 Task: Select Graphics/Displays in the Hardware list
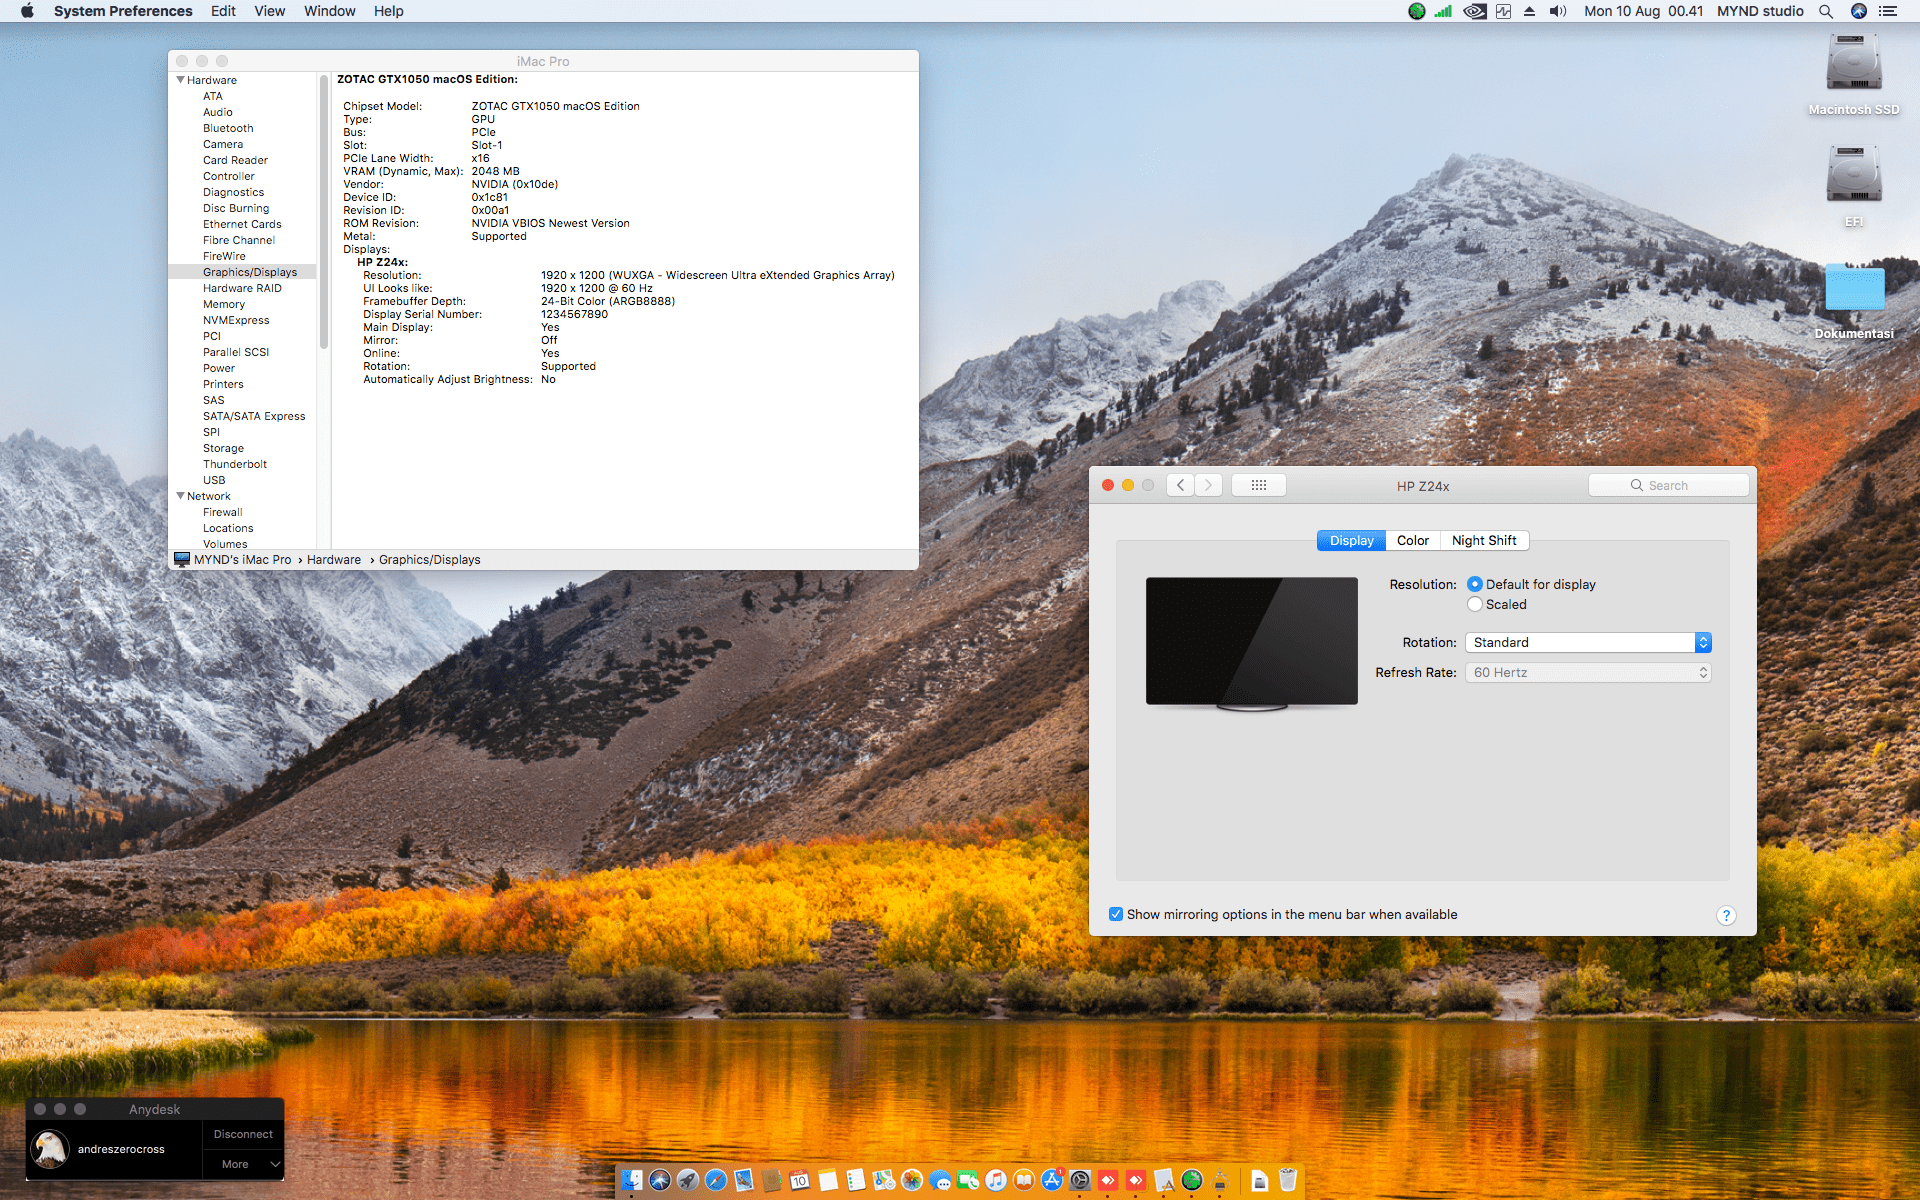tap(242, 272)
